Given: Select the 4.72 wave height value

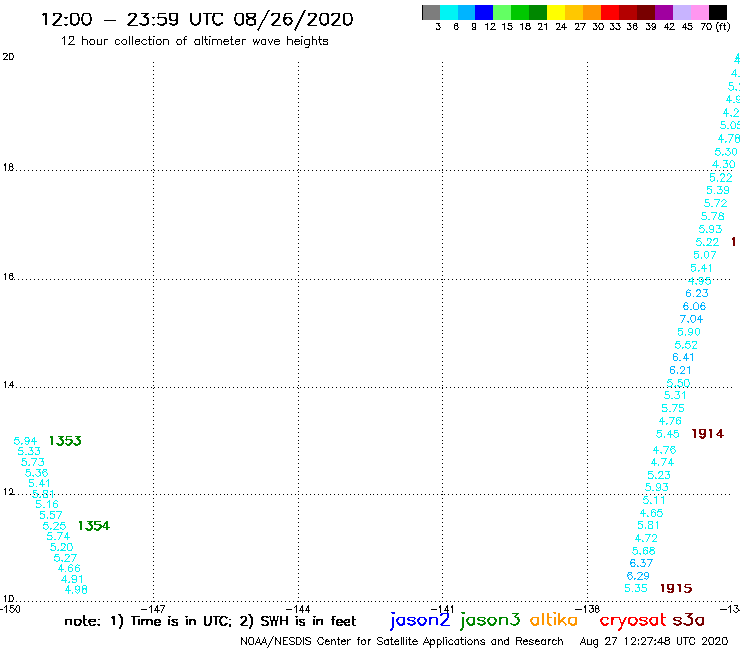Looking at the screenshot, I should (x=646, y=538).
